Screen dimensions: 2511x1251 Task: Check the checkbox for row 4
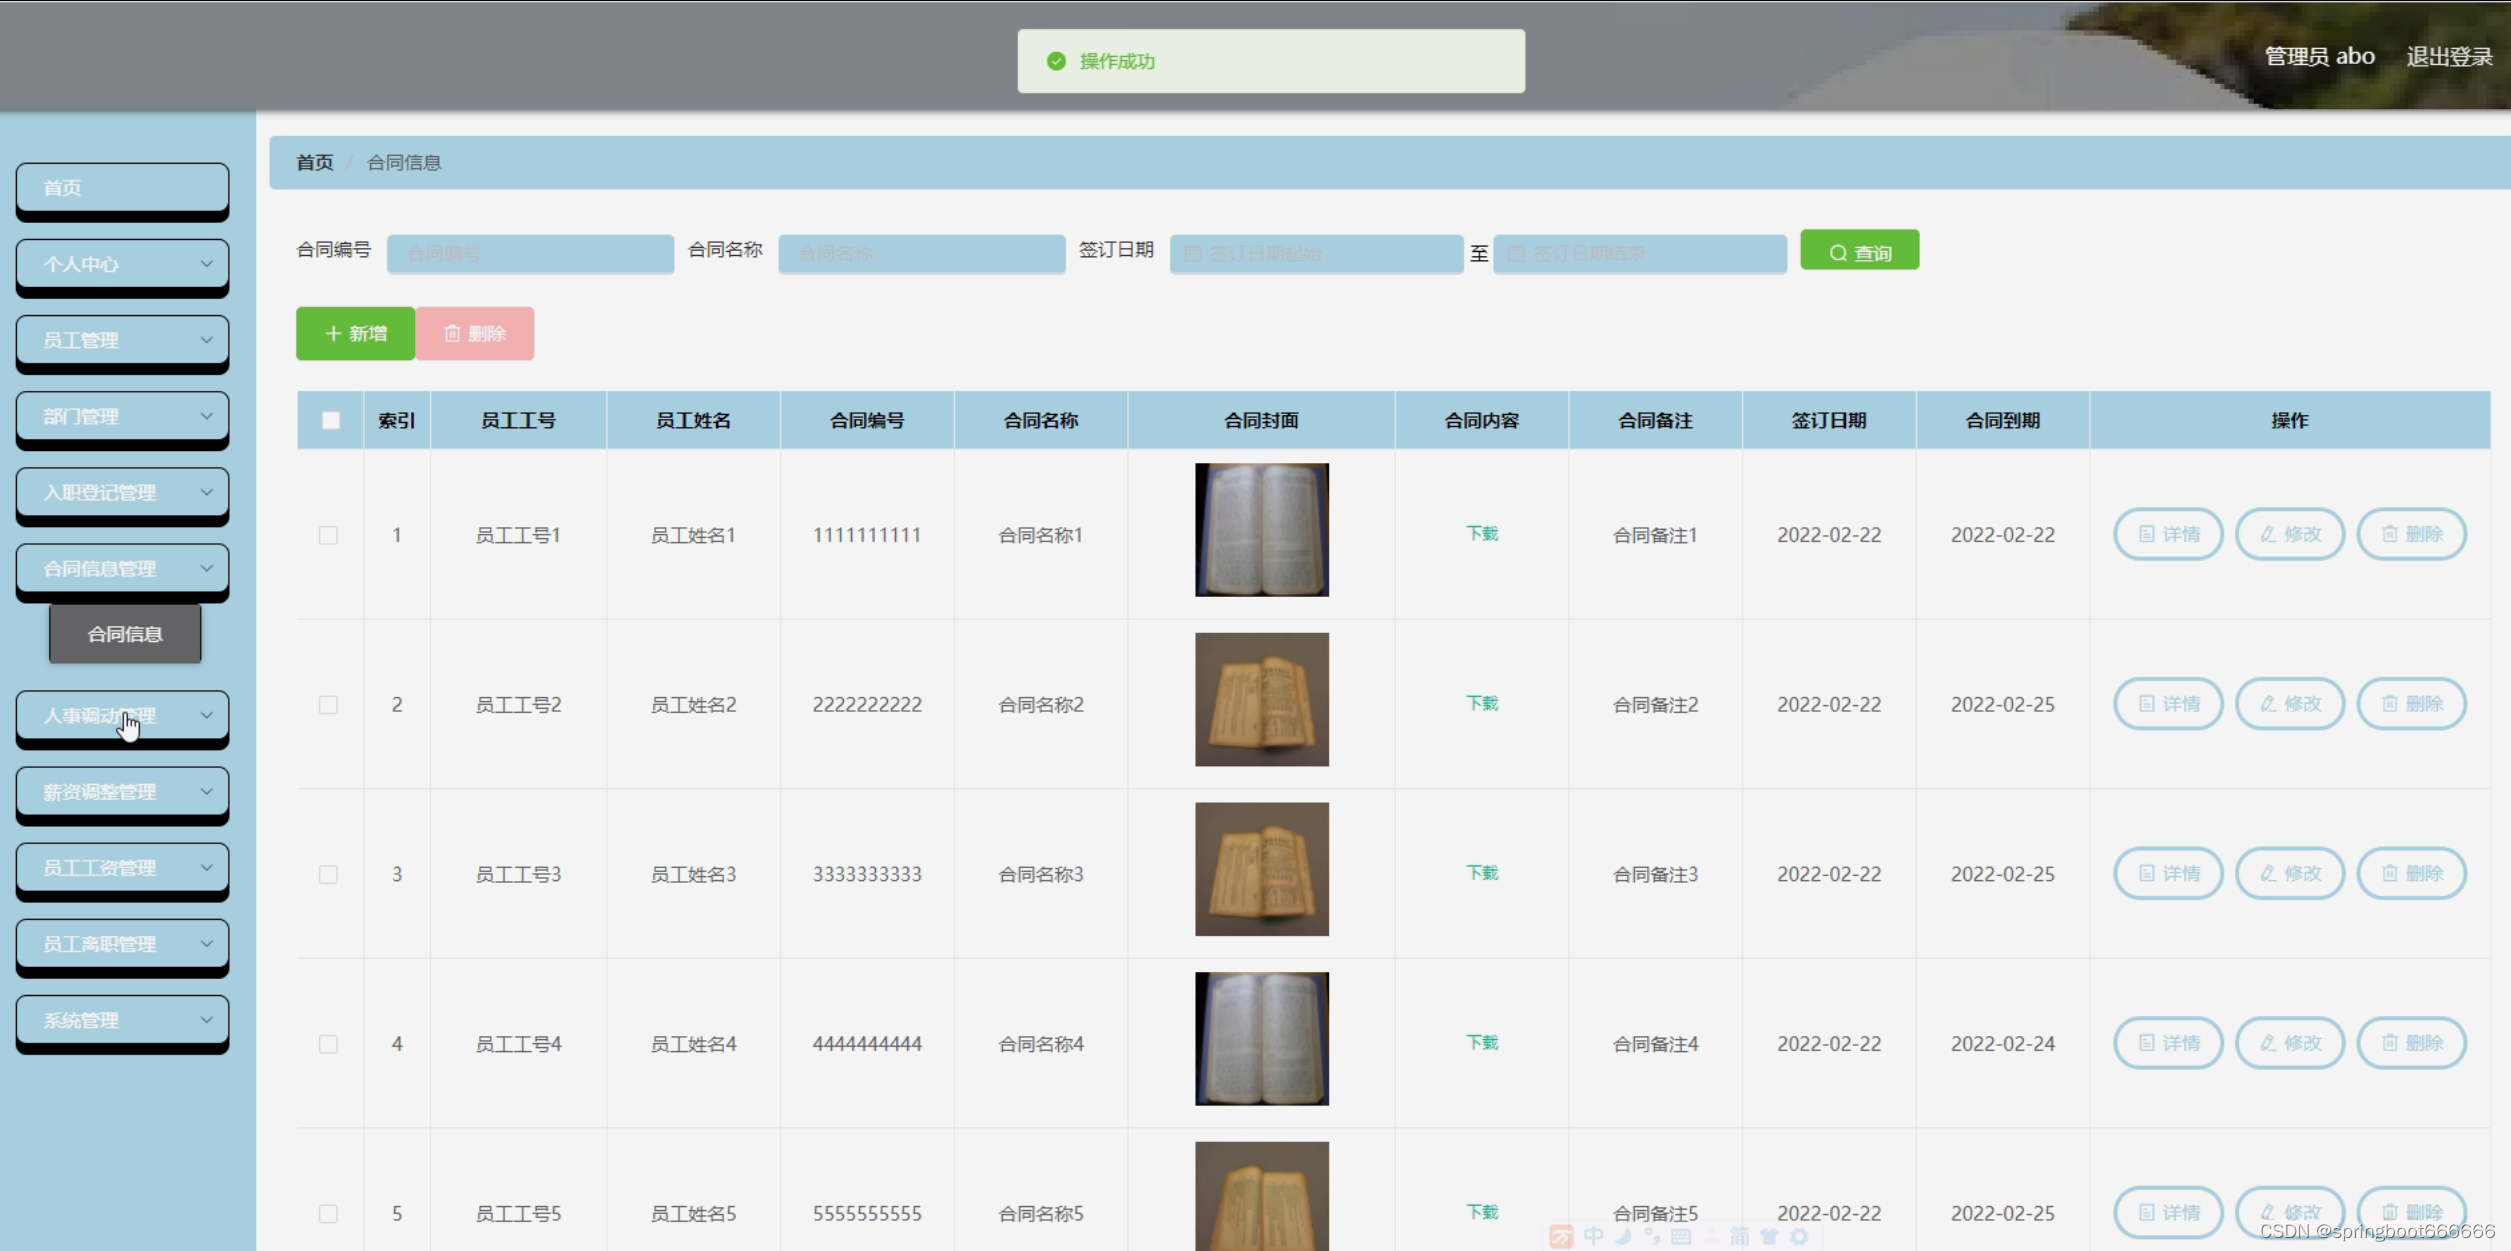coord(328,1044)
